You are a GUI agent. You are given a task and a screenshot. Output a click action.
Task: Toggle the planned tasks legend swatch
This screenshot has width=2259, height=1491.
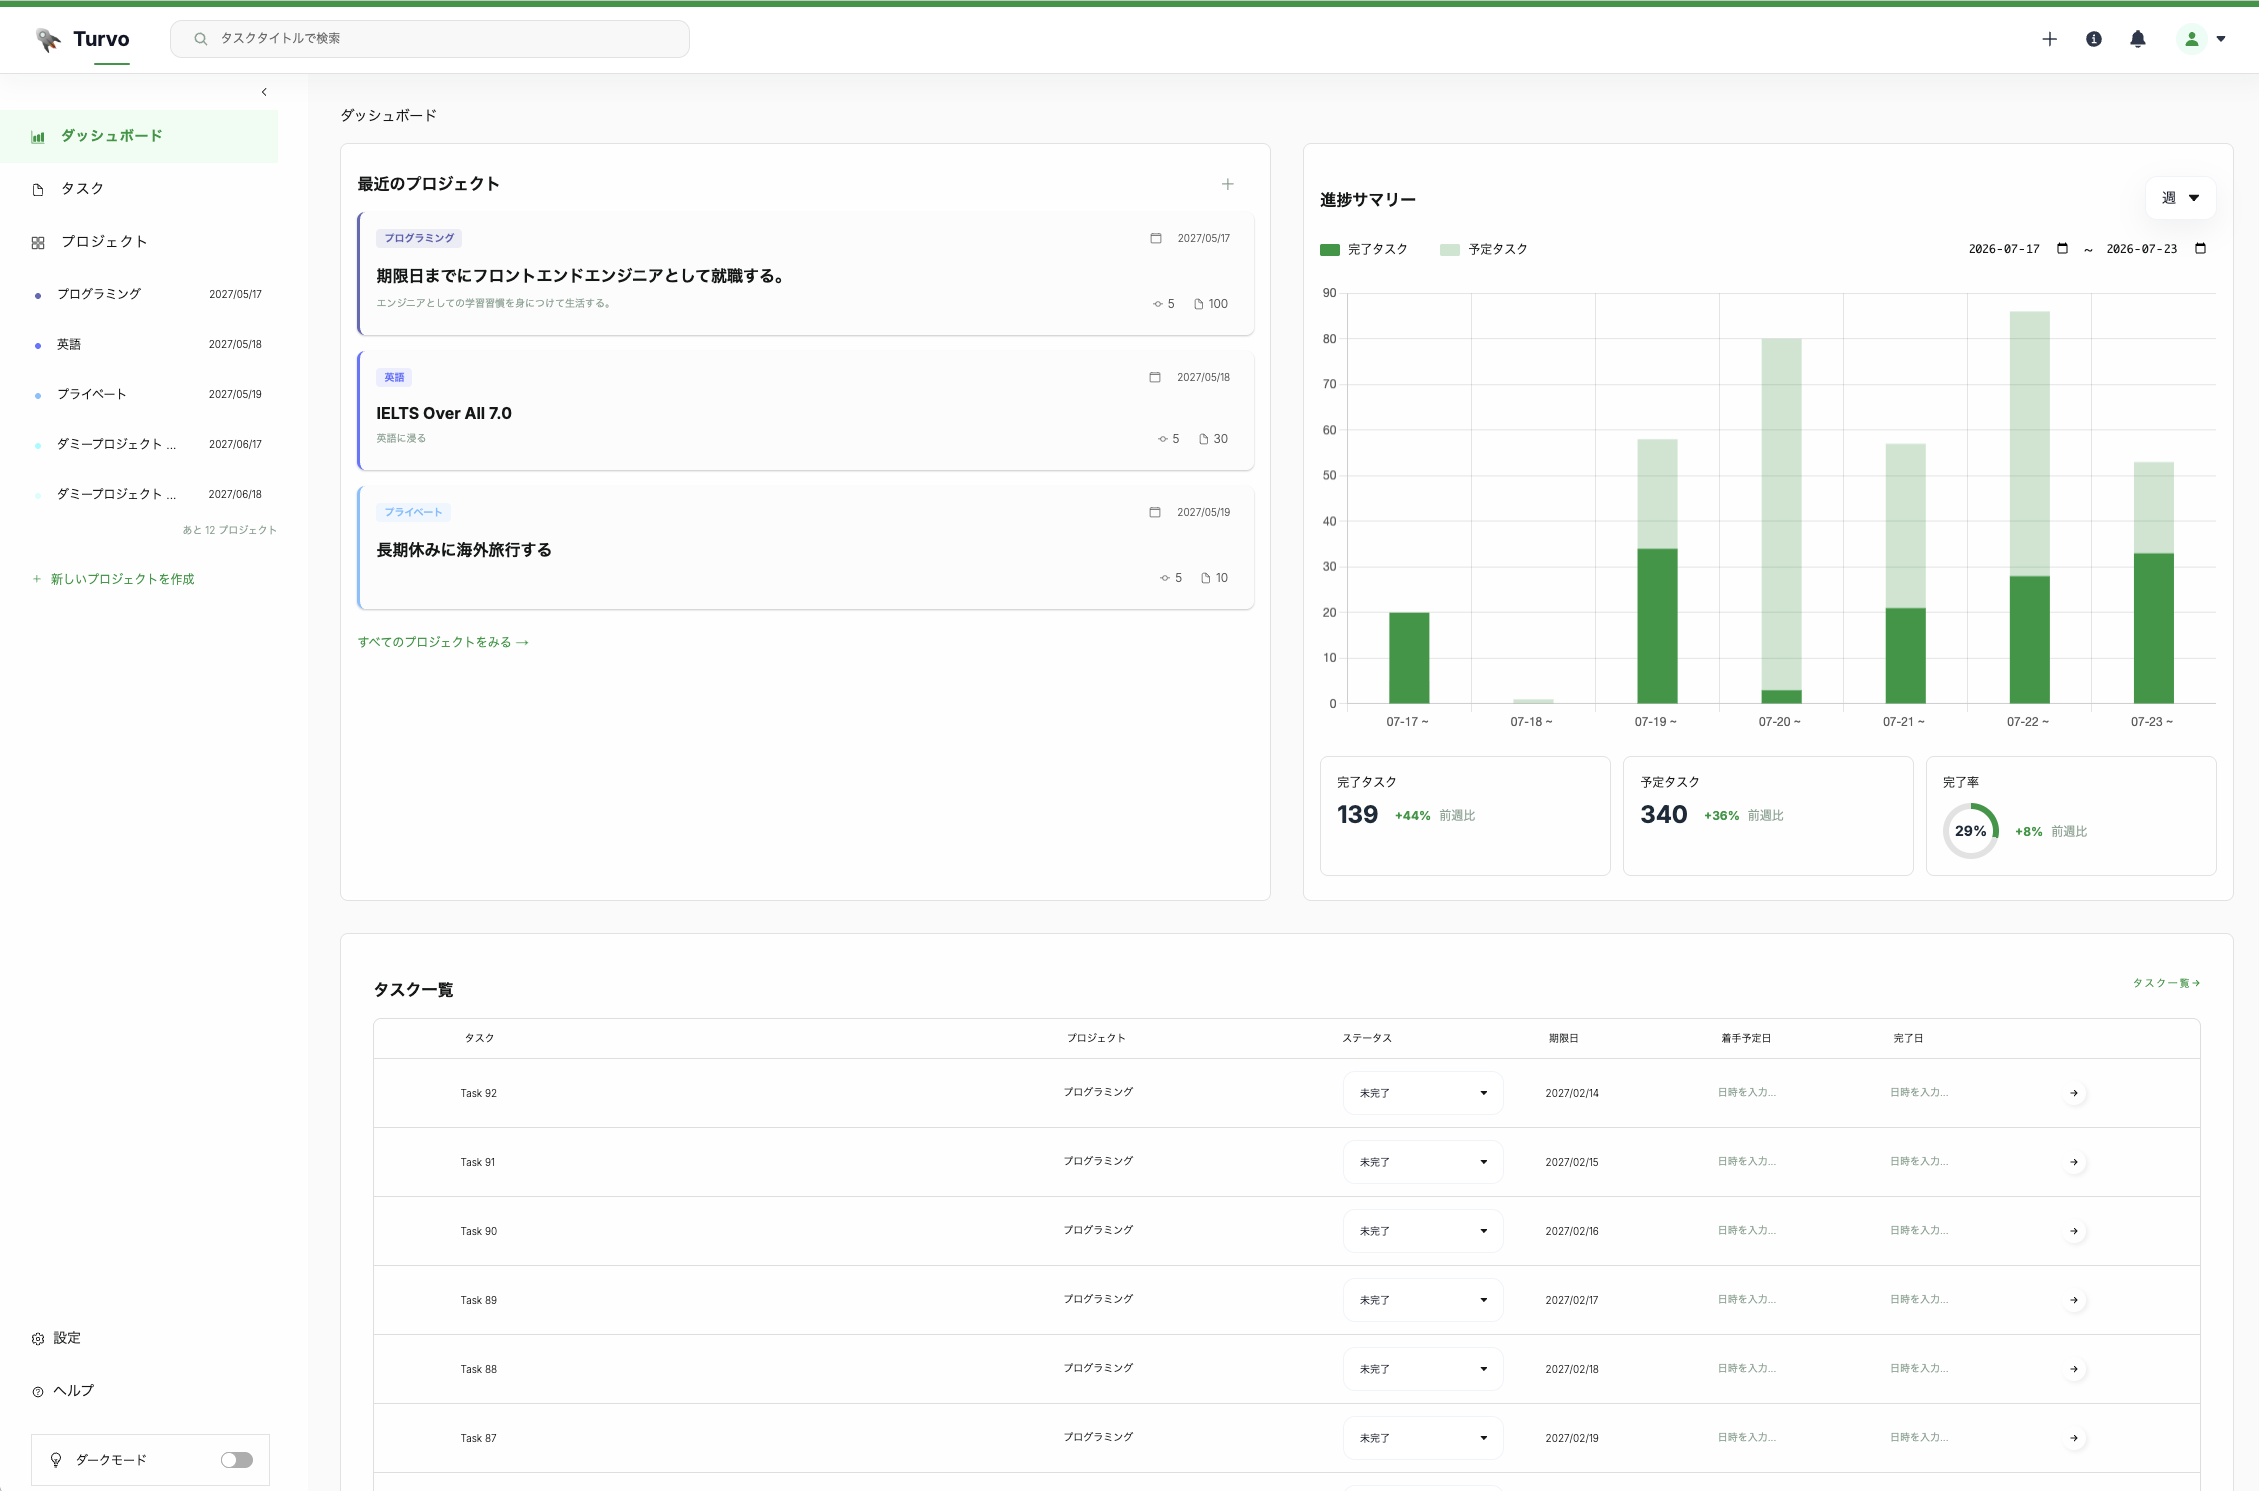point(1449,250)
